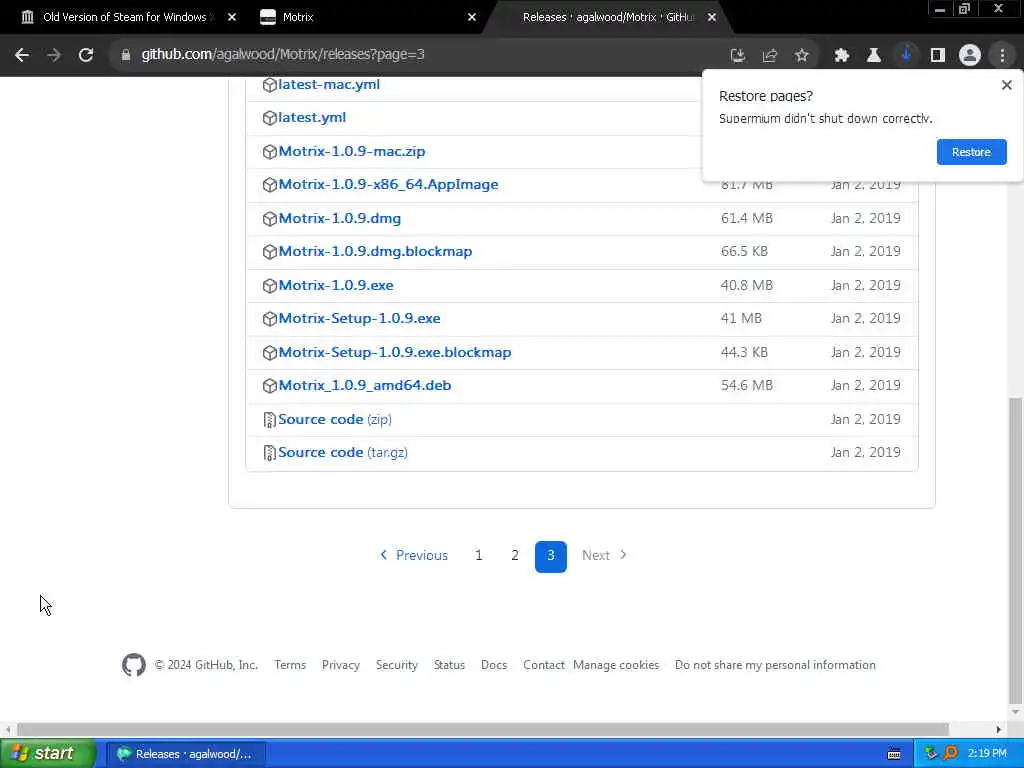Click Manage cookies in the footer
Viewport: 1024px width, 768px height.
coord(616,665)
